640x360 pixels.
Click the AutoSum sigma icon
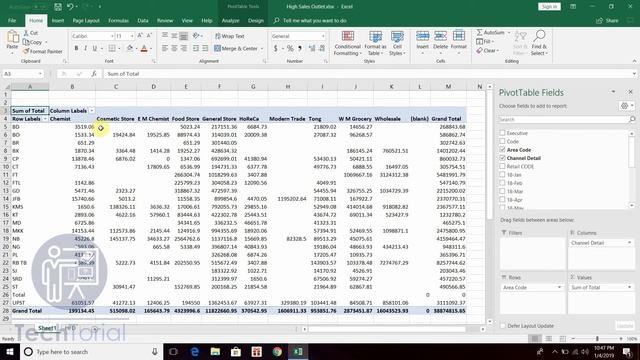[480, 32]
